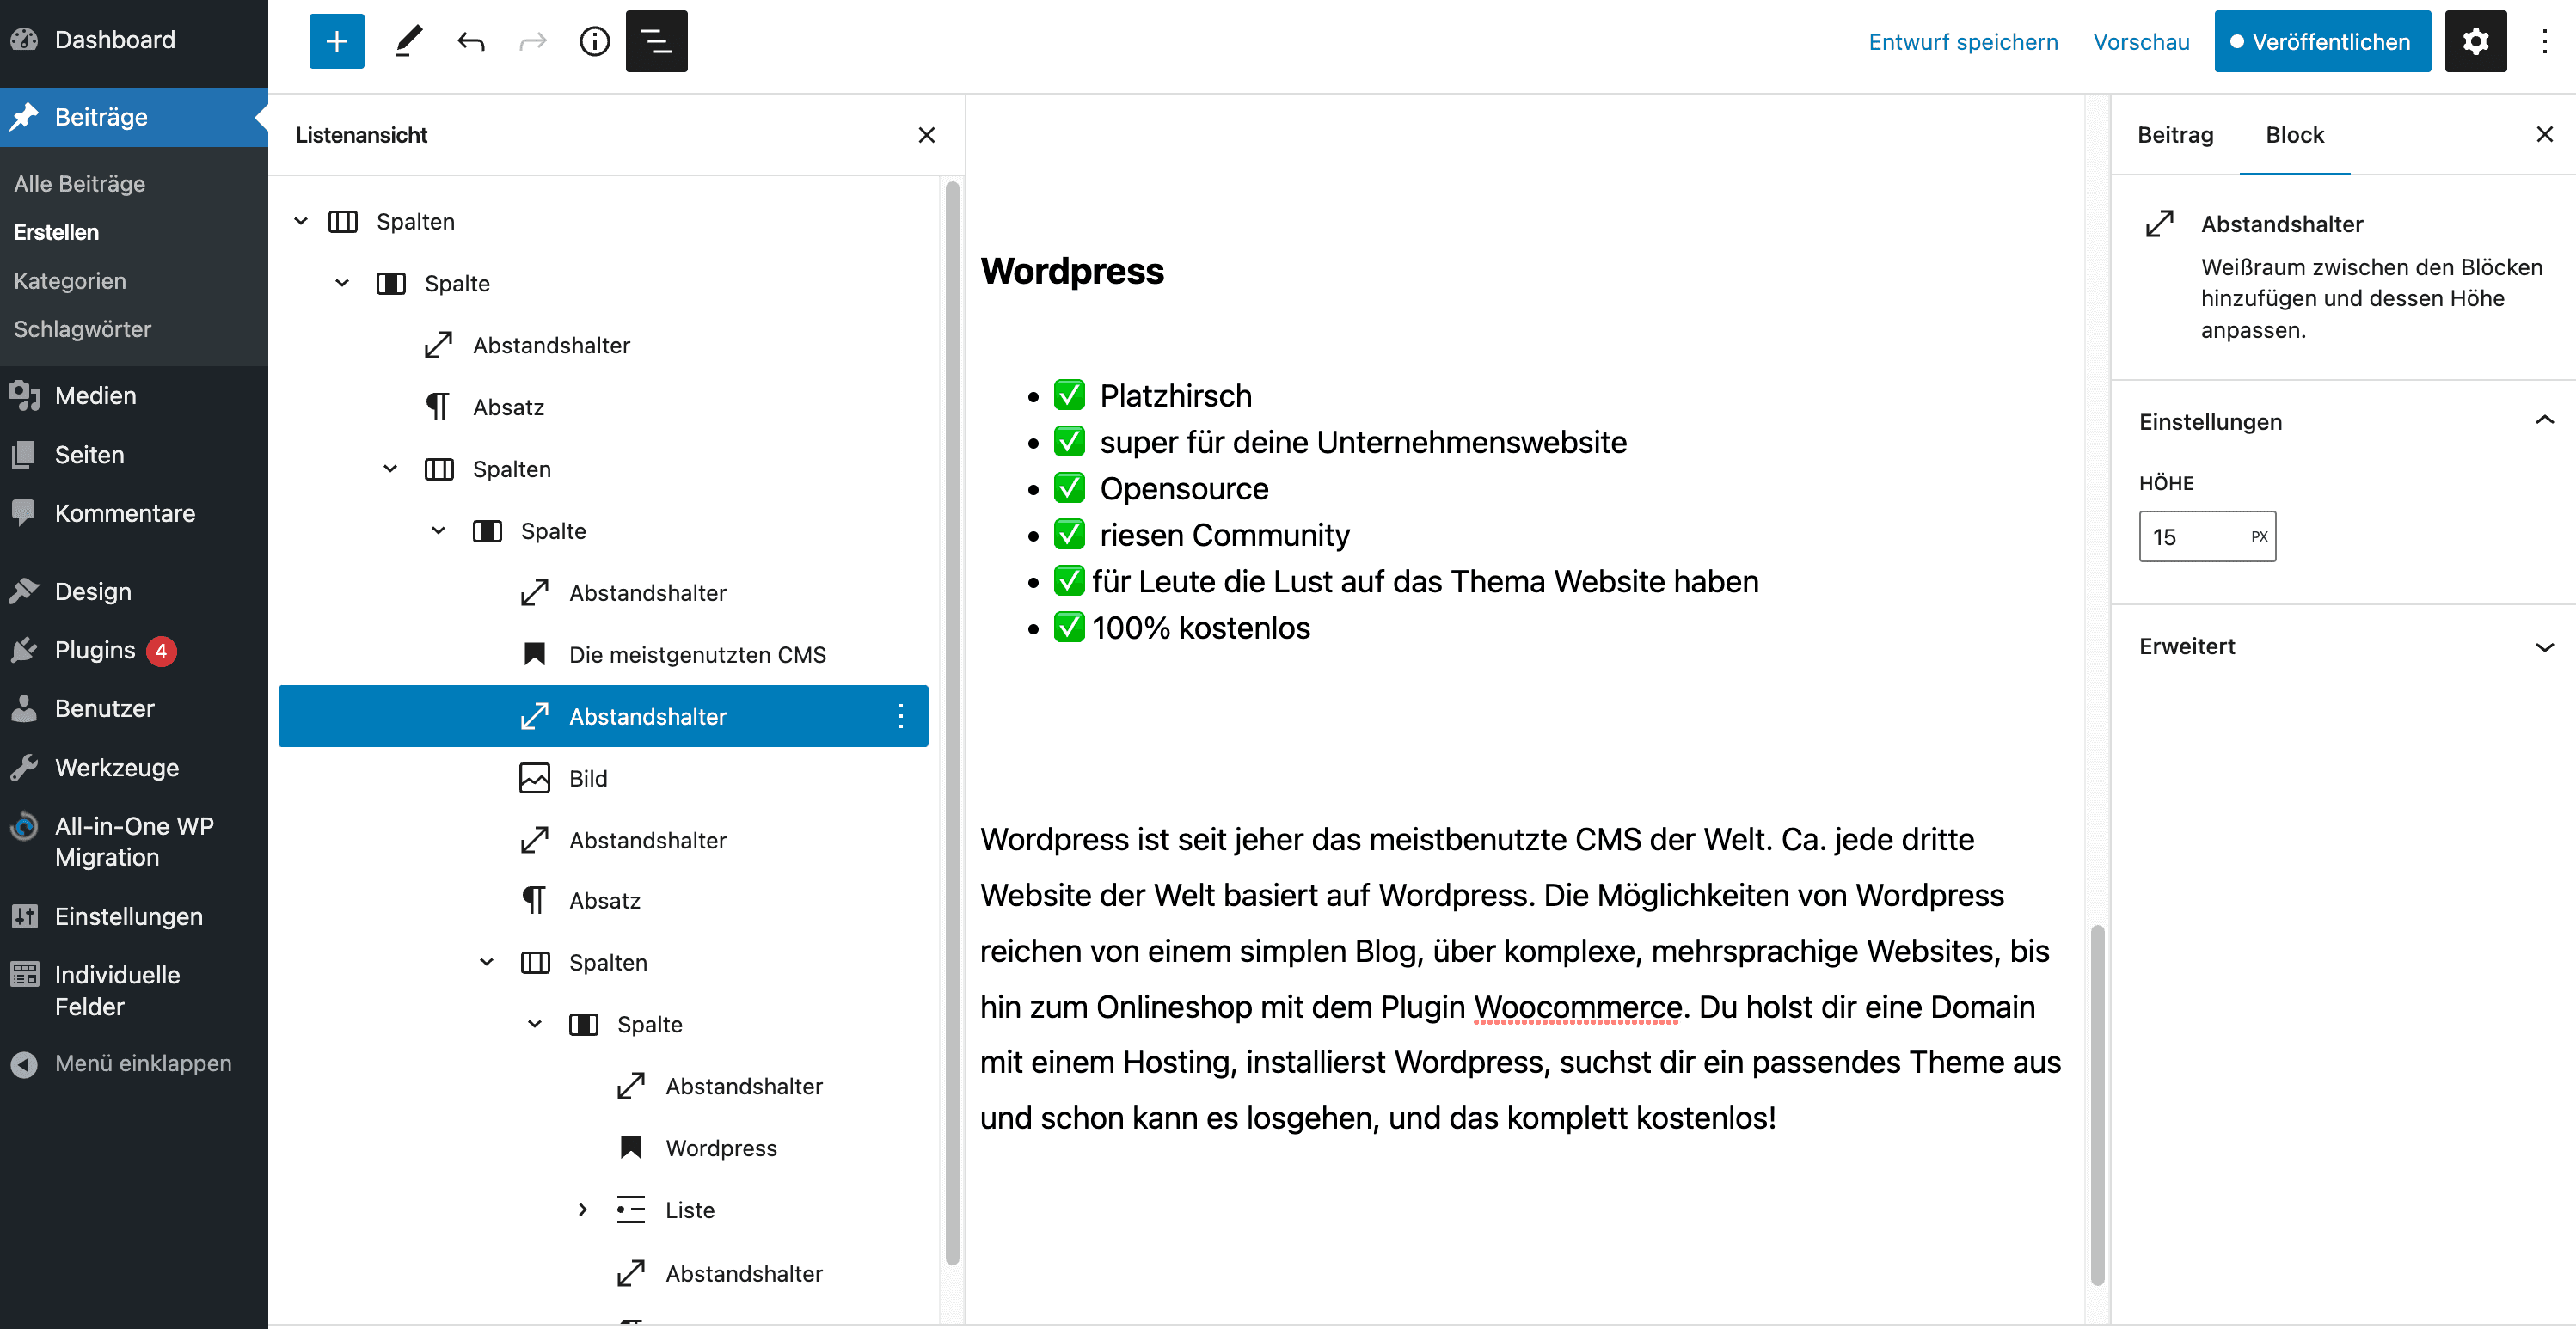Collapse the Spalte node above Die meistgenutzten CMS
The width and height of the screenshot is (2576, 1329).
click(x=438, y=531)
